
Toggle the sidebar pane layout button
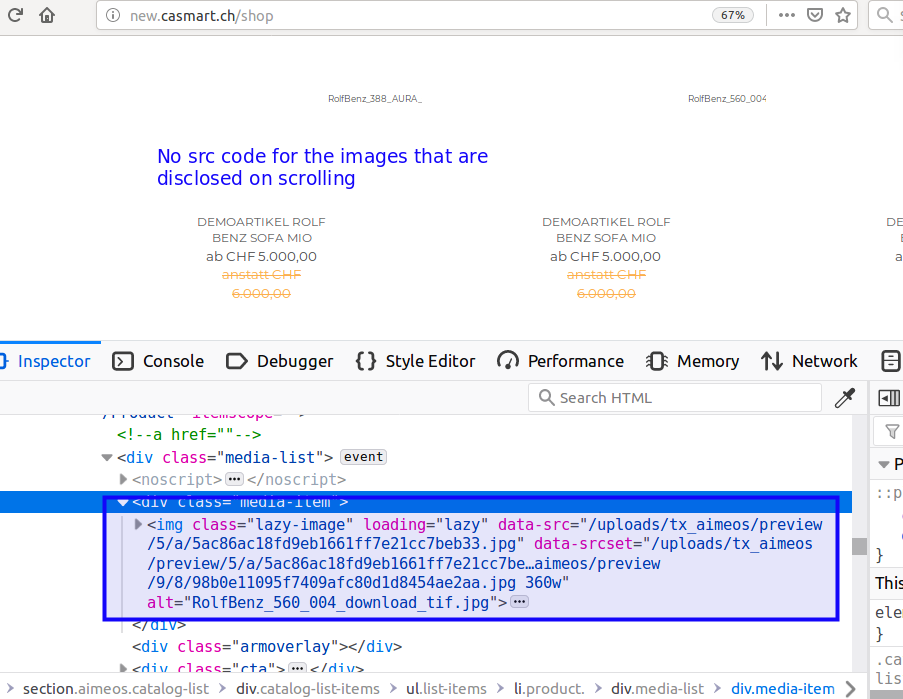point(889,397)
